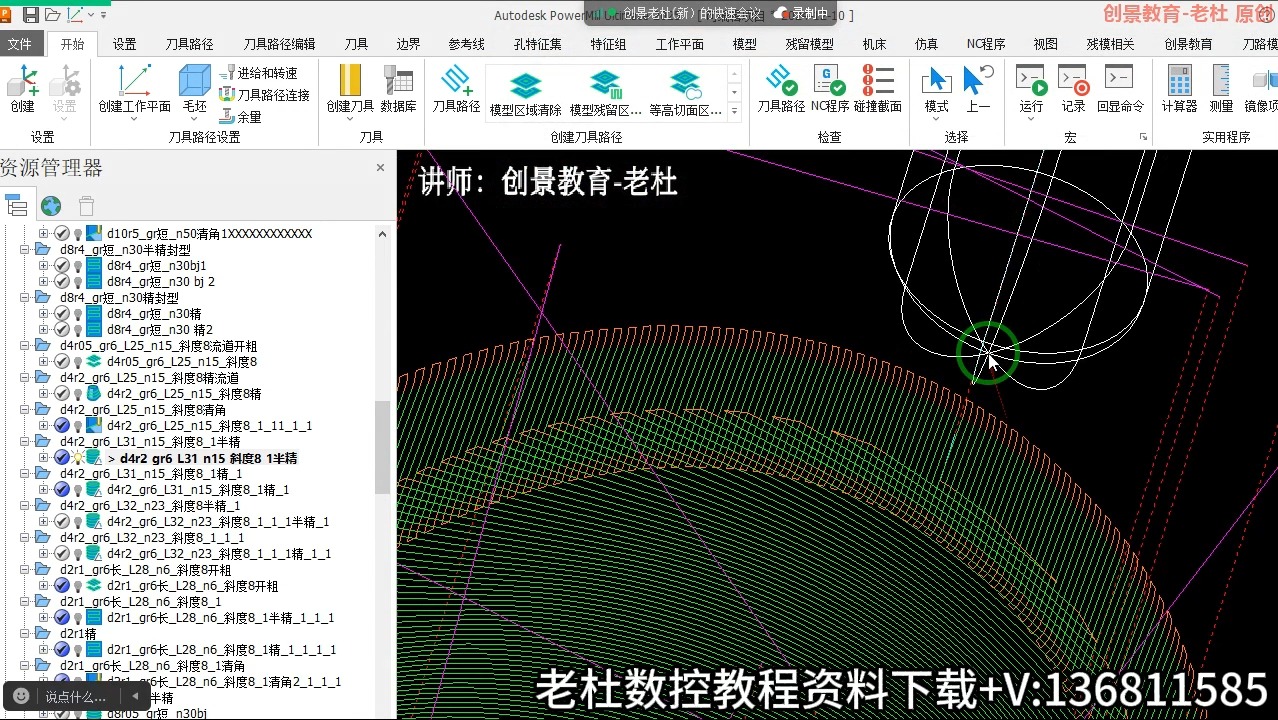Viewport: 1278px width, 720px height.
Task: Click the explorer scrollbar up arrow
Action: tap(382, 233)
